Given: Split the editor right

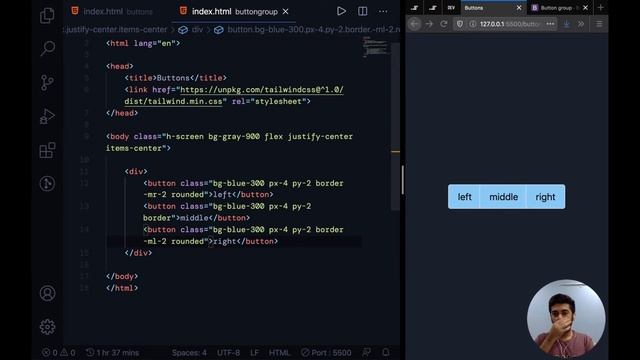Looking at the screenshot, I should pyautogui.click(x=362, y=11).
